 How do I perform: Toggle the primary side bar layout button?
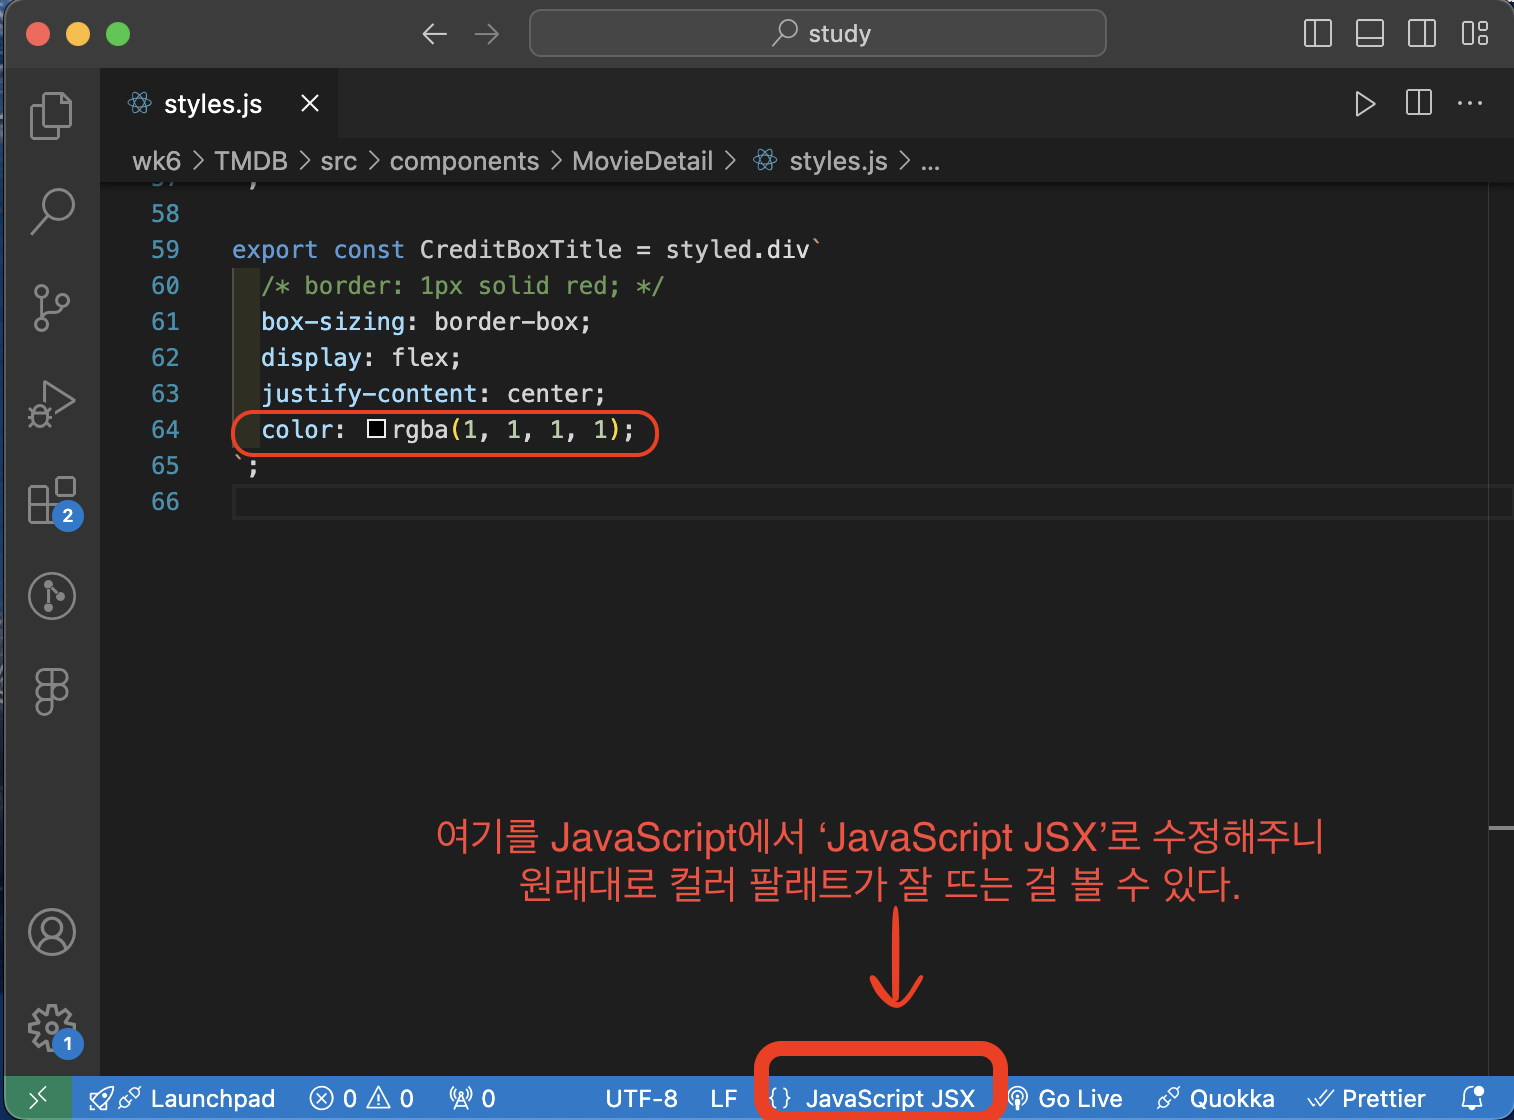(1318, 33)
